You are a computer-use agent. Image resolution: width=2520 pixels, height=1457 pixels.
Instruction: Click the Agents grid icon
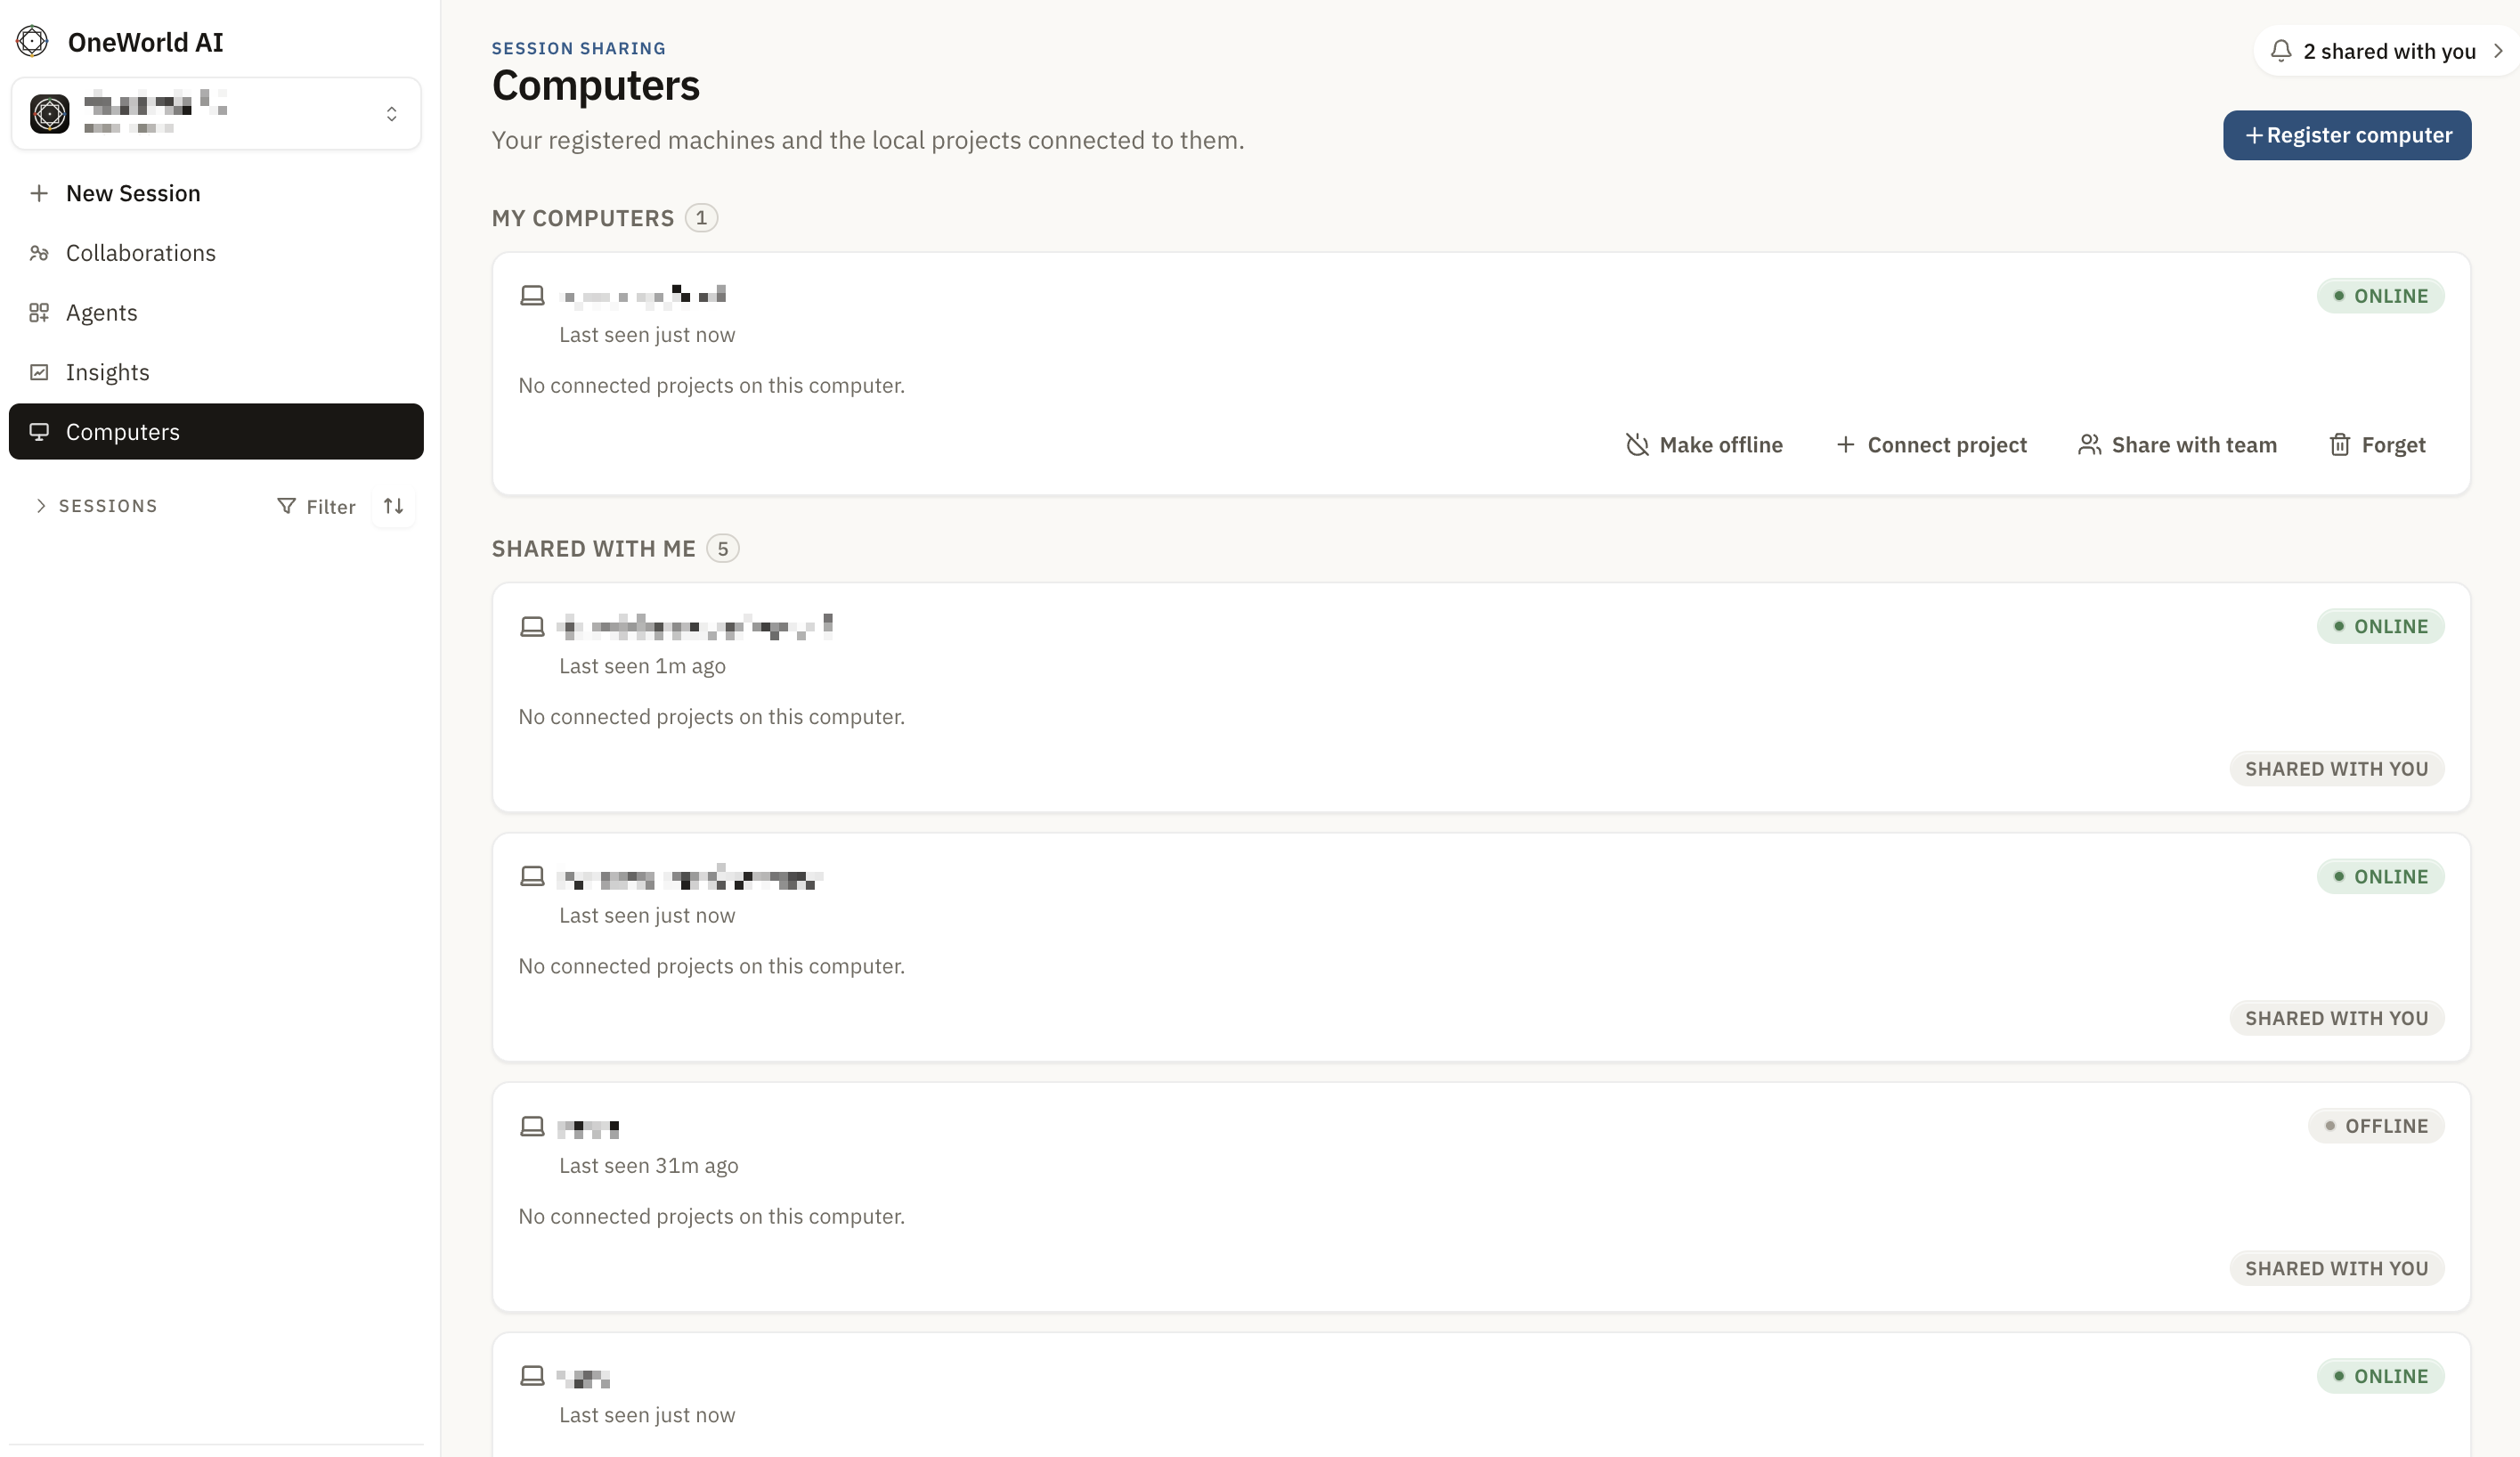(39, 313)
